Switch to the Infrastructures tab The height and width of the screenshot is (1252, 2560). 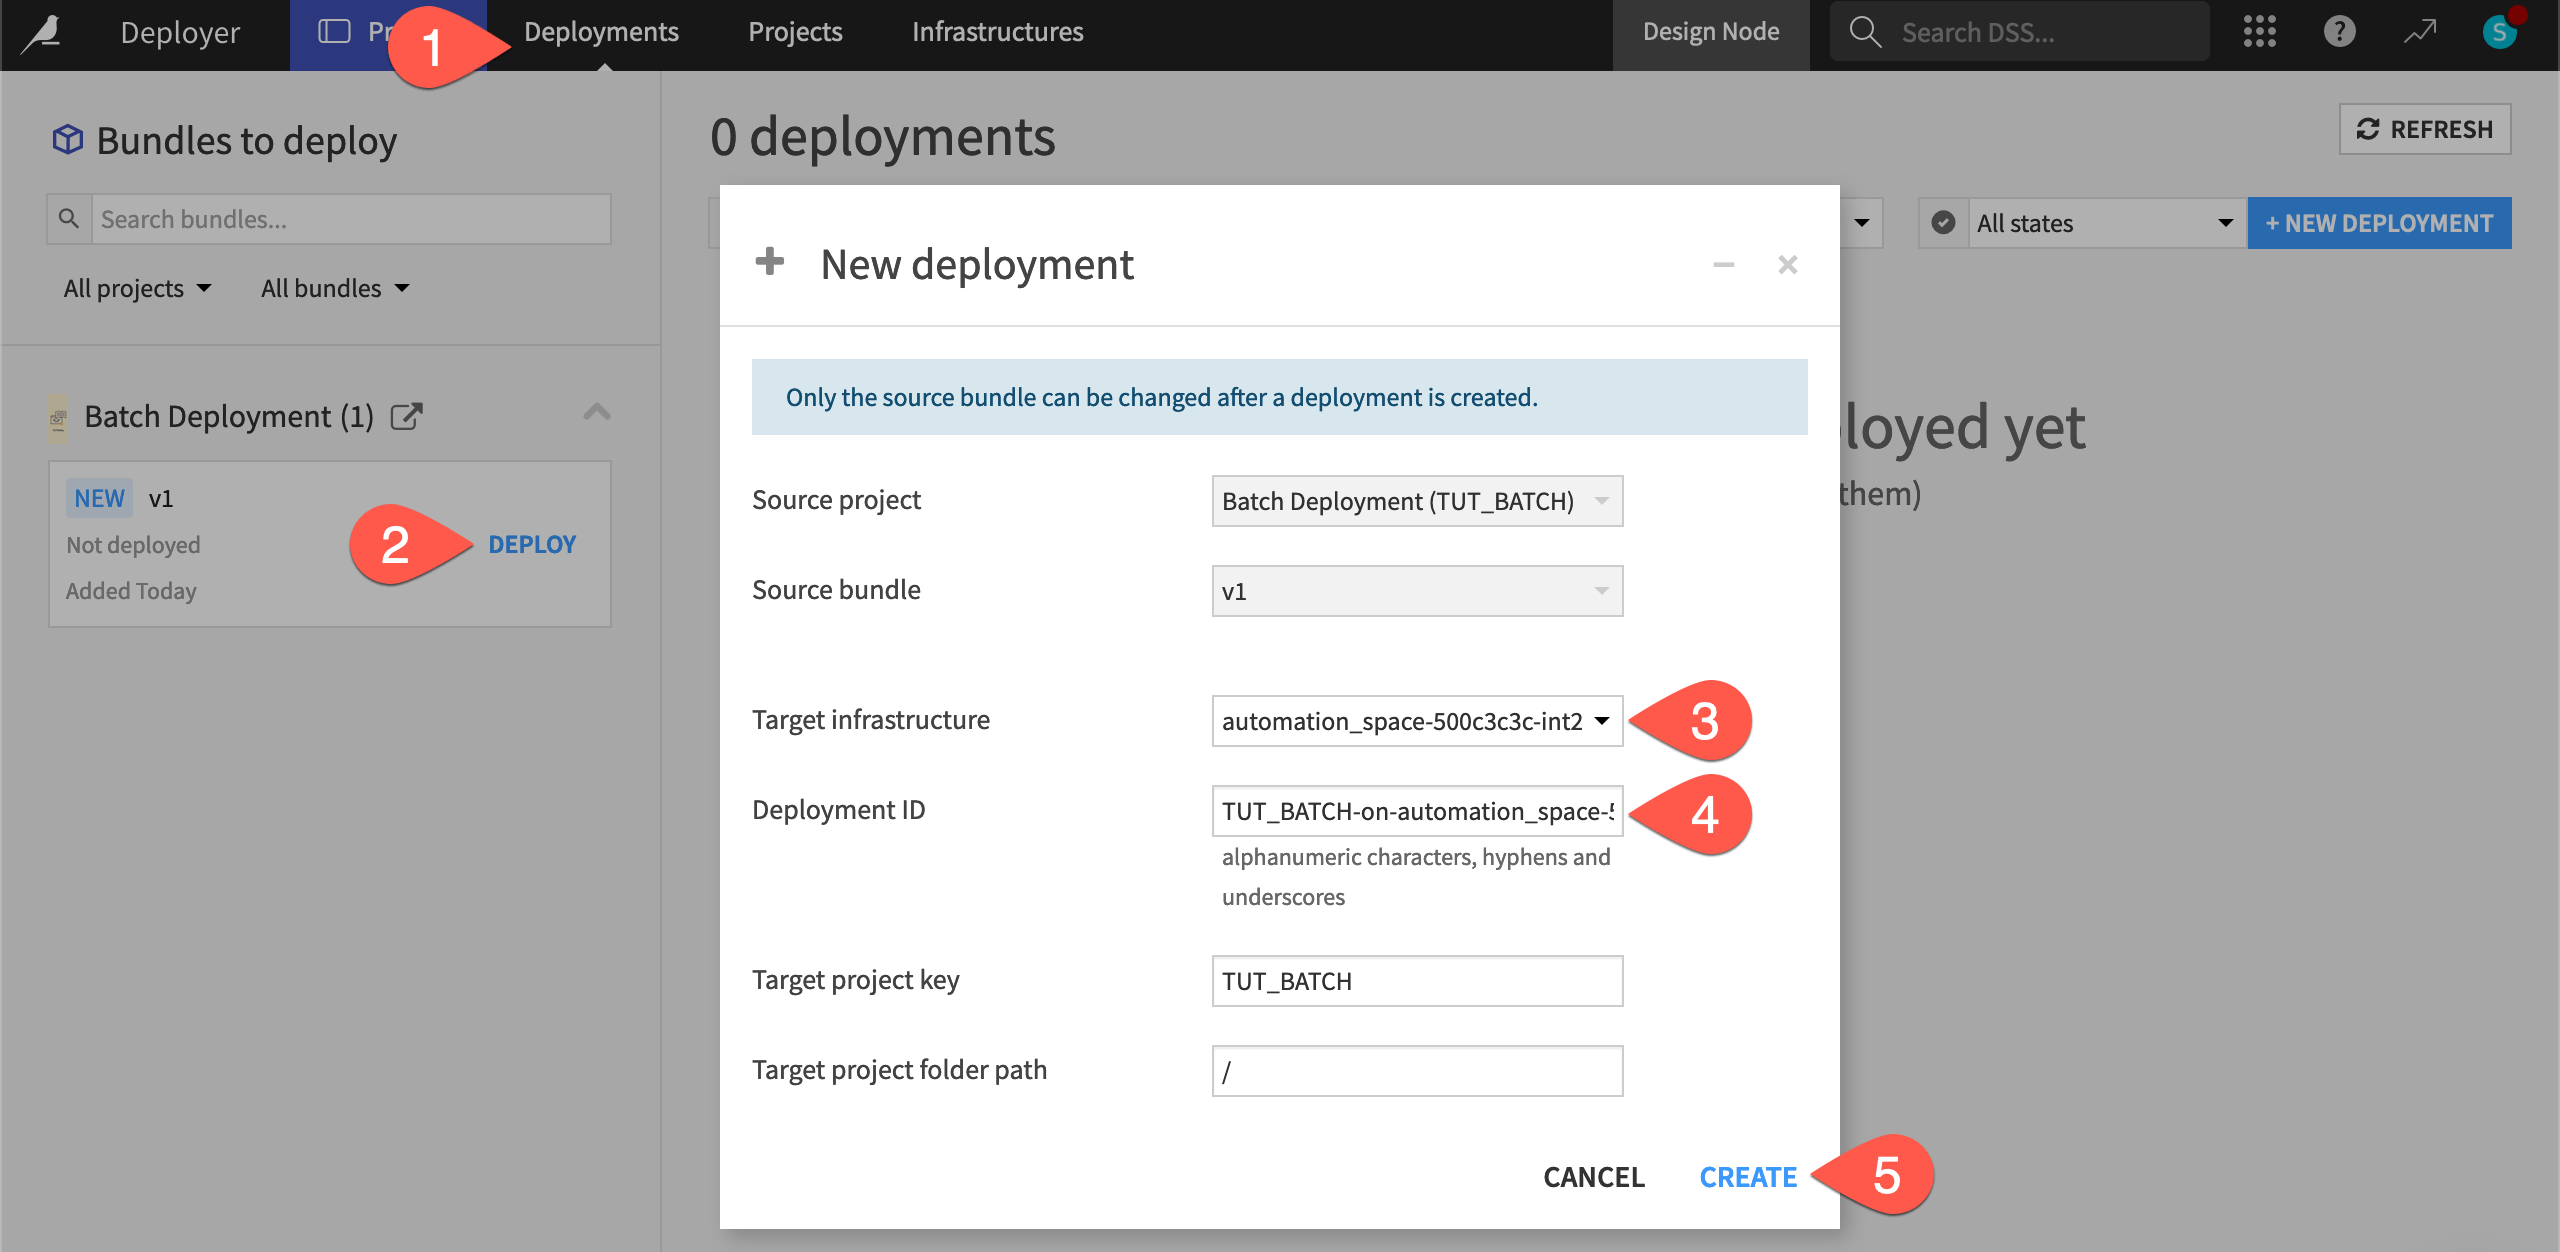click(x=997, y=31)
